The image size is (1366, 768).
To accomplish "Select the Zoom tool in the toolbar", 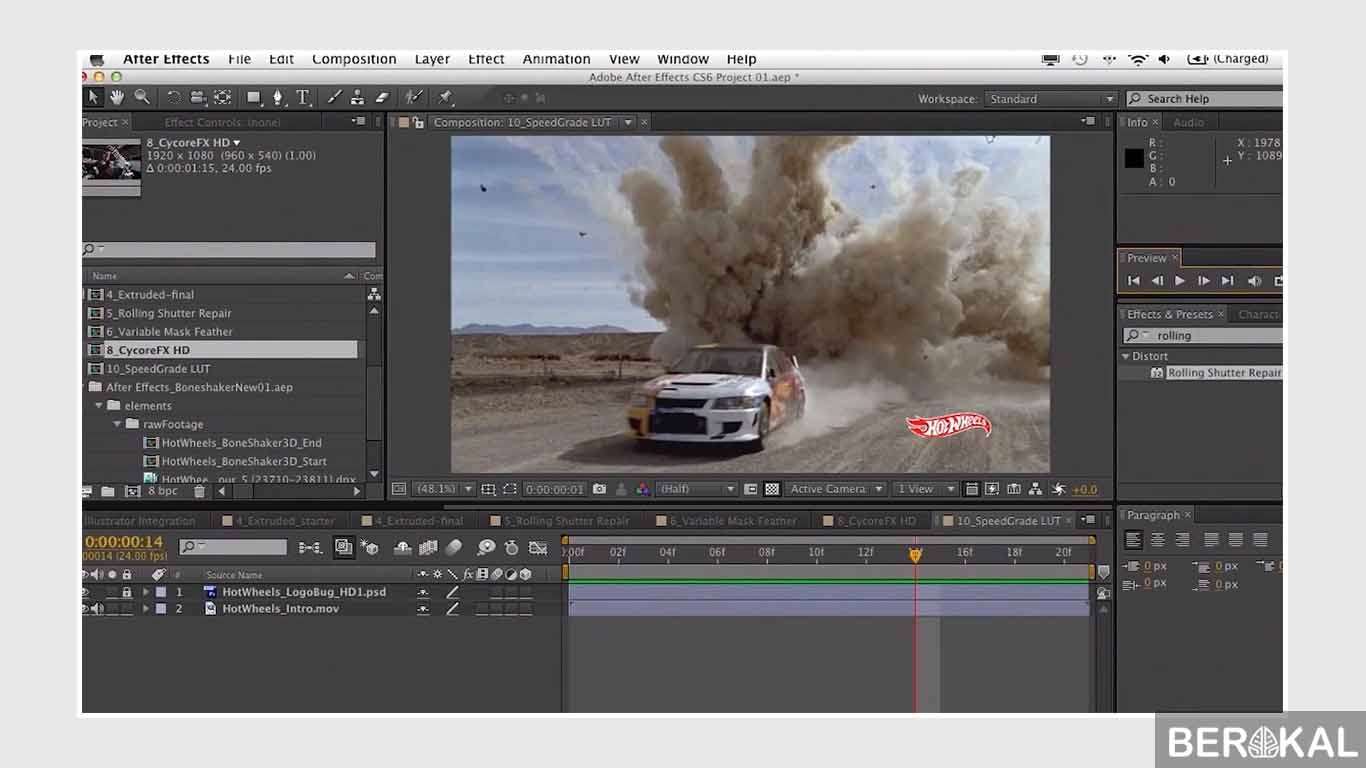I will 140,97.
